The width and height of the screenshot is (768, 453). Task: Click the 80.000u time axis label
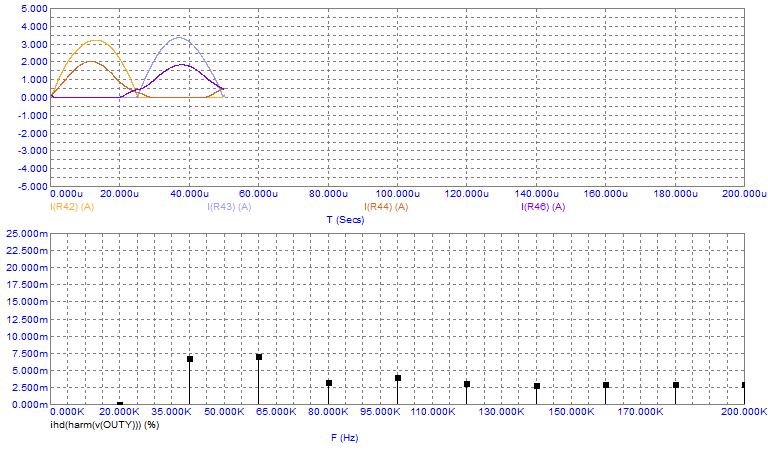[x=329, y=194]
